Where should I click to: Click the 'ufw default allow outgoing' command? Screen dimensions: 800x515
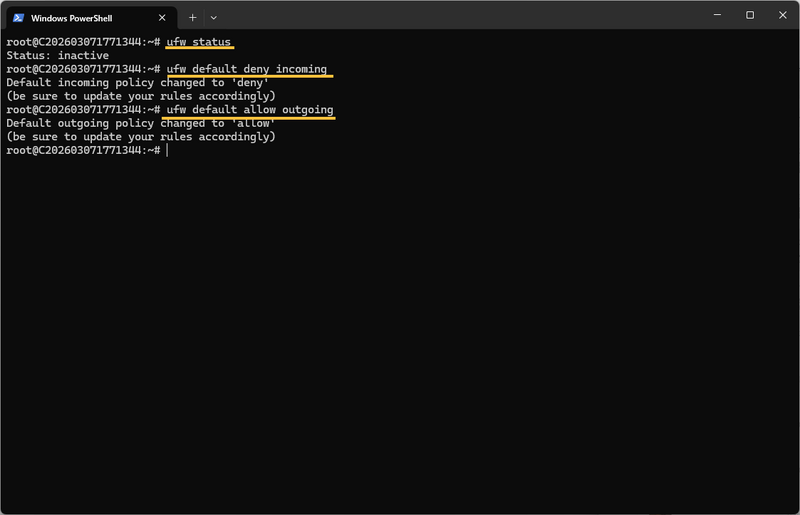pyautogui.click(x=250, y=109)
